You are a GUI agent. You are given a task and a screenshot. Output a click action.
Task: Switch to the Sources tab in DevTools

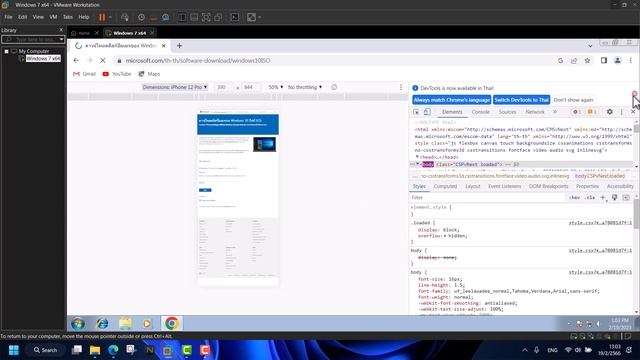(507, 112)
